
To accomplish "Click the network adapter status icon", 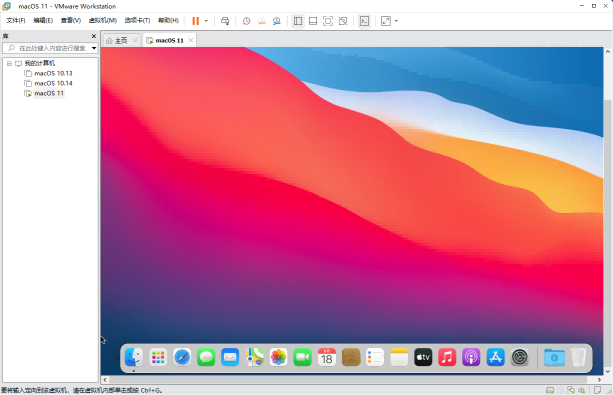I will [x=571, y=390].
